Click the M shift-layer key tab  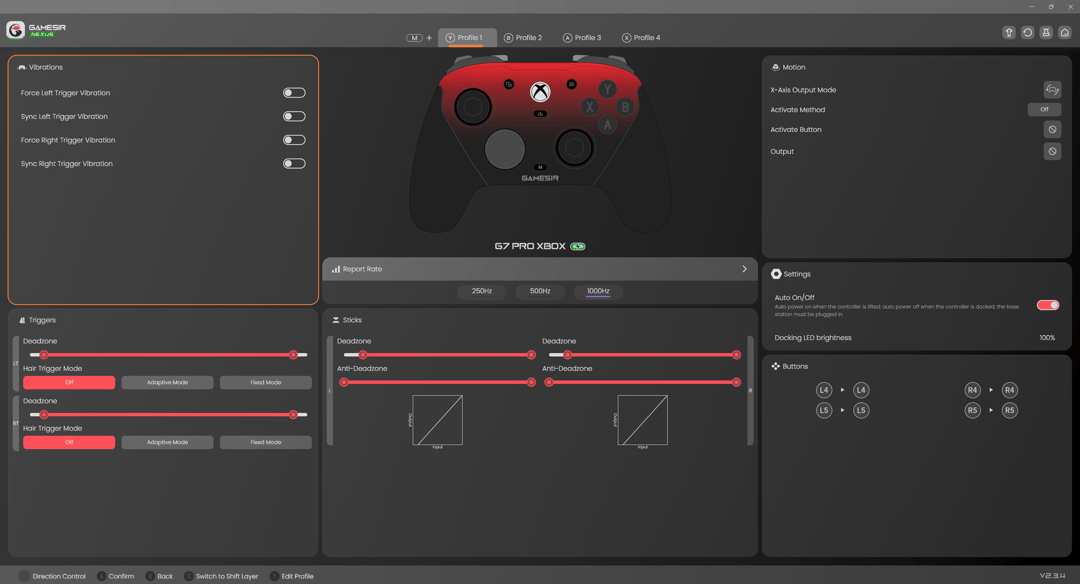point(414,38)
